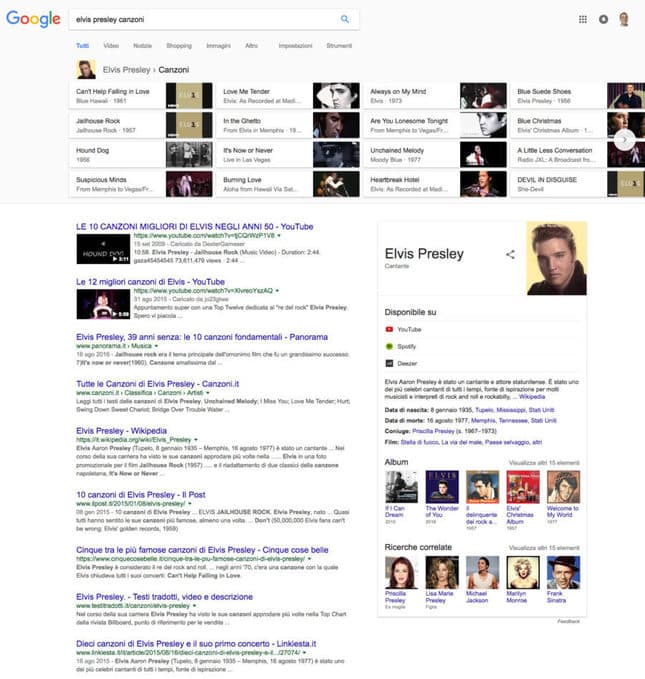The image size is (645, 679).
Task: Open the Wikipedia link in the Elvis description
Action: coord(532,397)
